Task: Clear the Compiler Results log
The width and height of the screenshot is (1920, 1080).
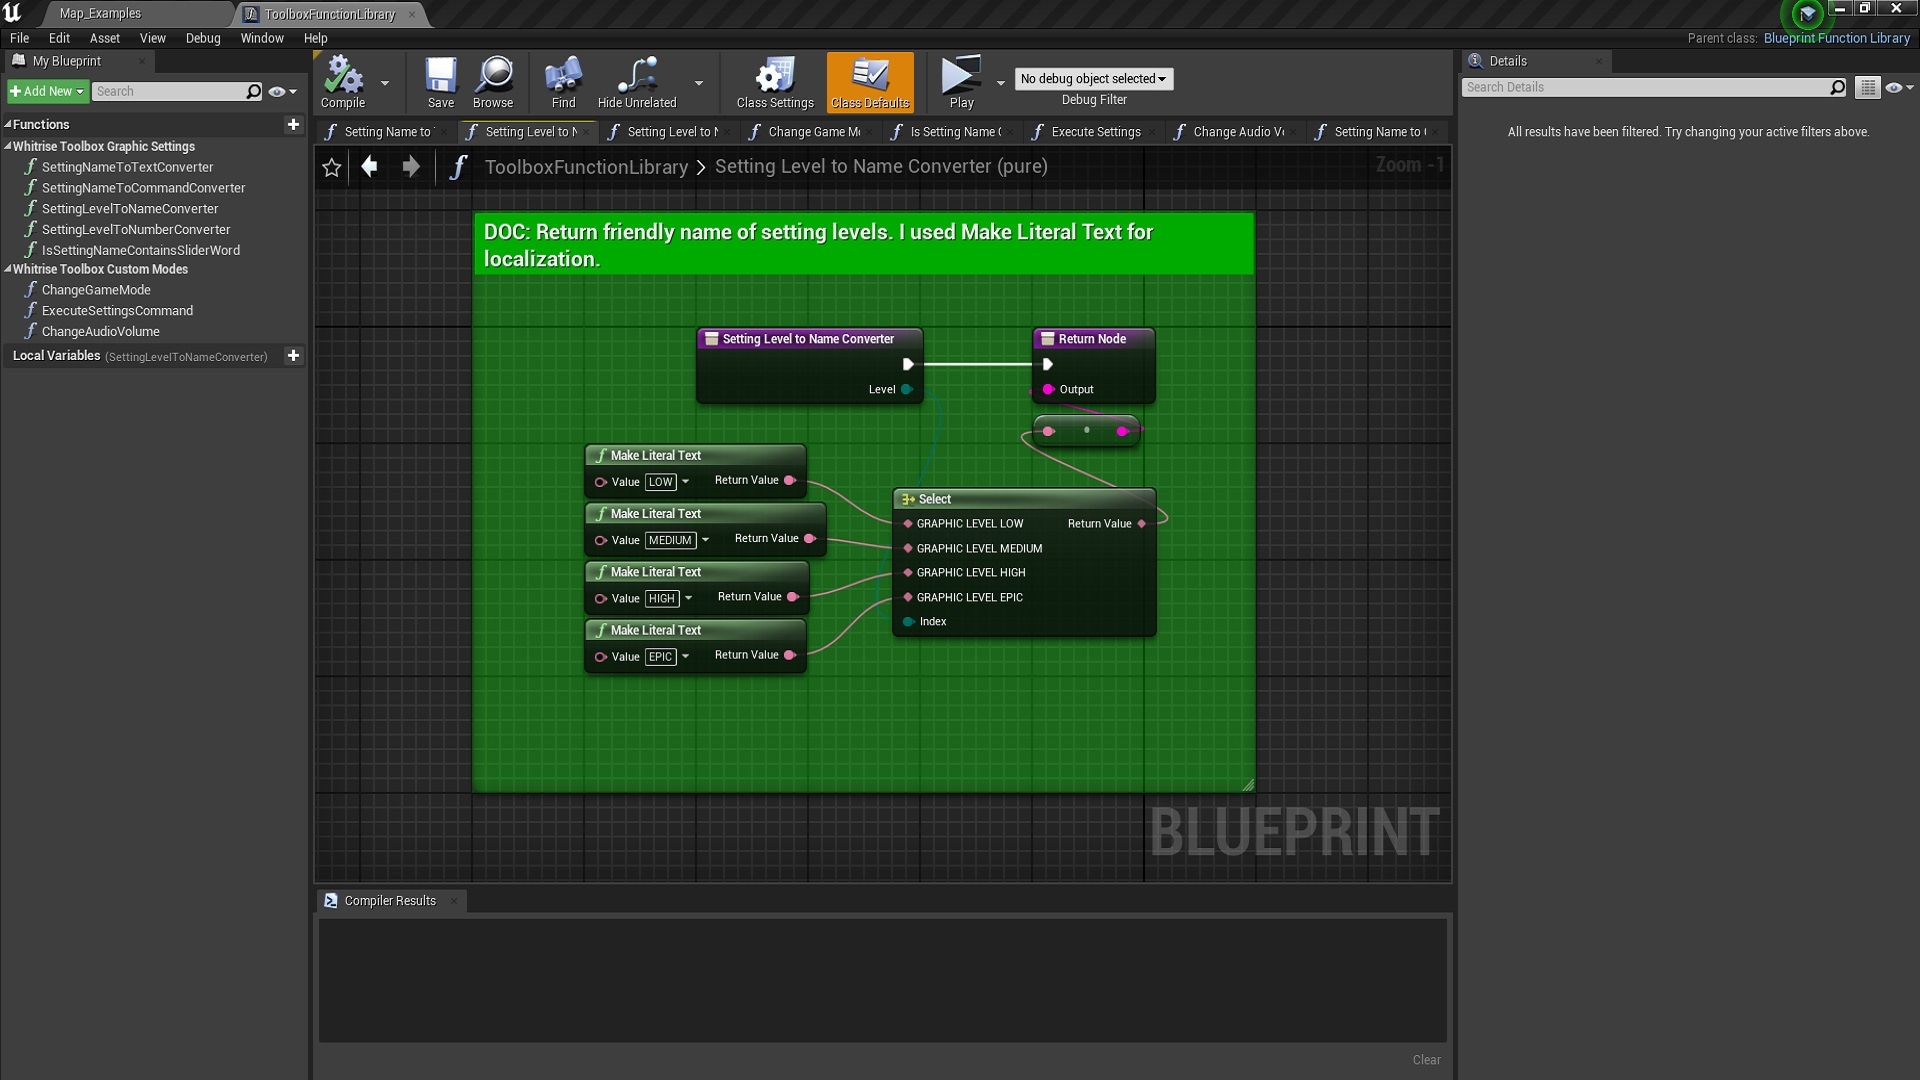Action: pos(1425,1059)
